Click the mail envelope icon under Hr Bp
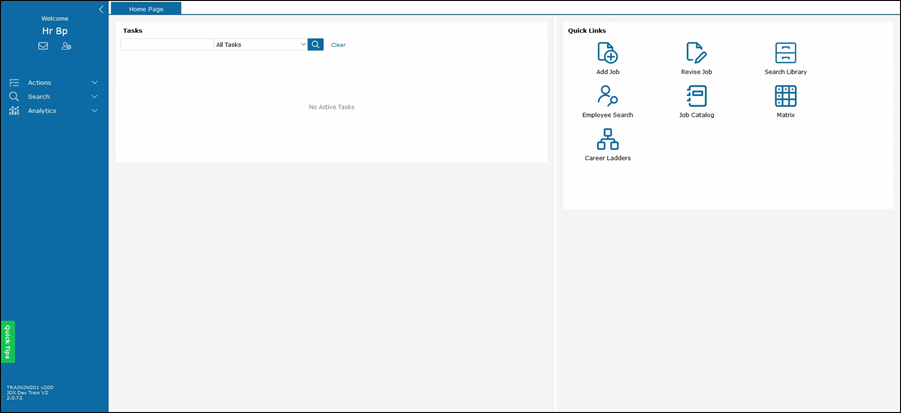The width and height of the screenshot is (901, 413). pos(43,46)
